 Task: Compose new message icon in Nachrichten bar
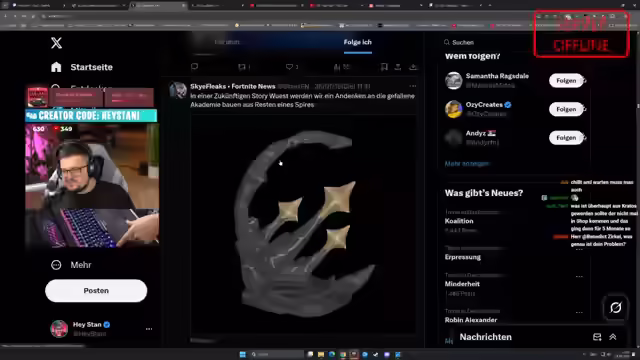click(597, 337)
